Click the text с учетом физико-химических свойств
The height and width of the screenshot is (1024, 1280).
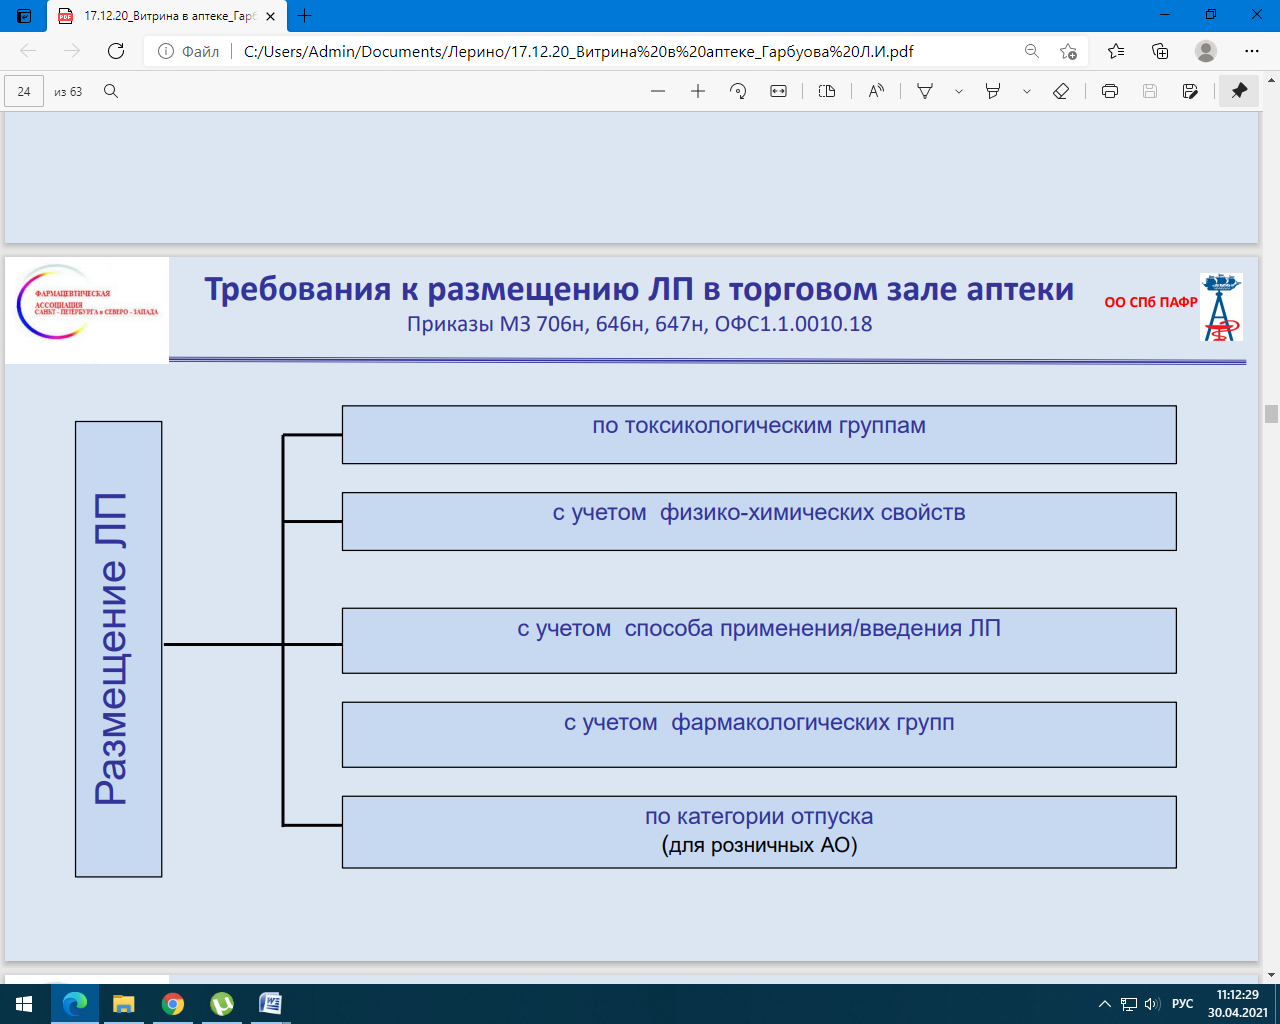(x=759, y=513)
